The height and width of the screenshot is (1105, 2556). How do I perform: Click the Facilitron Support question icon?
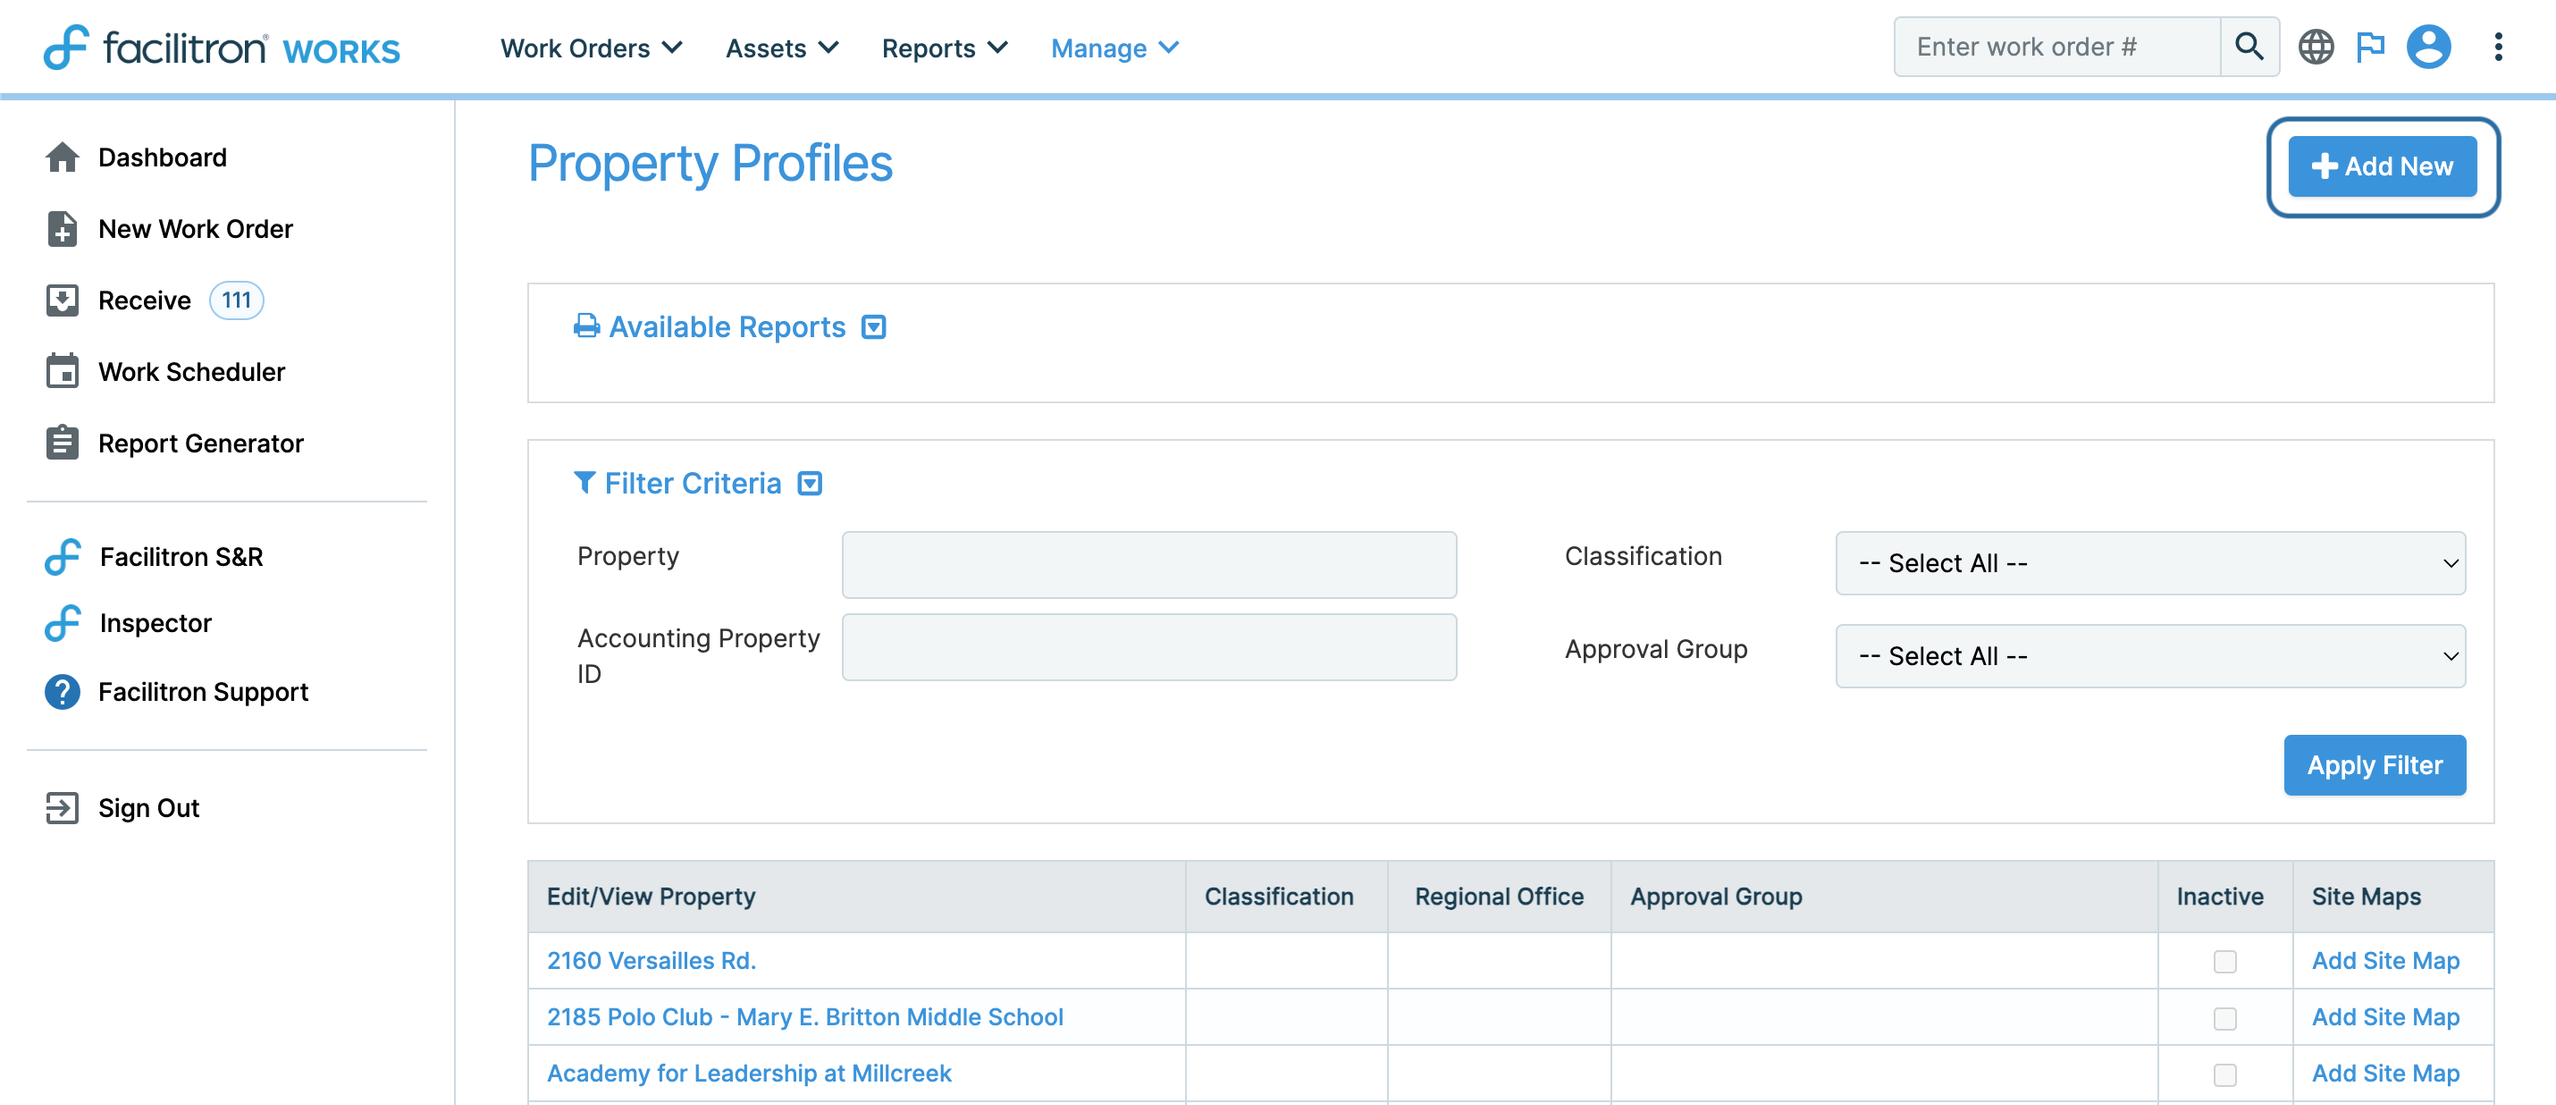pyautogui.click(x=62, y=692)
